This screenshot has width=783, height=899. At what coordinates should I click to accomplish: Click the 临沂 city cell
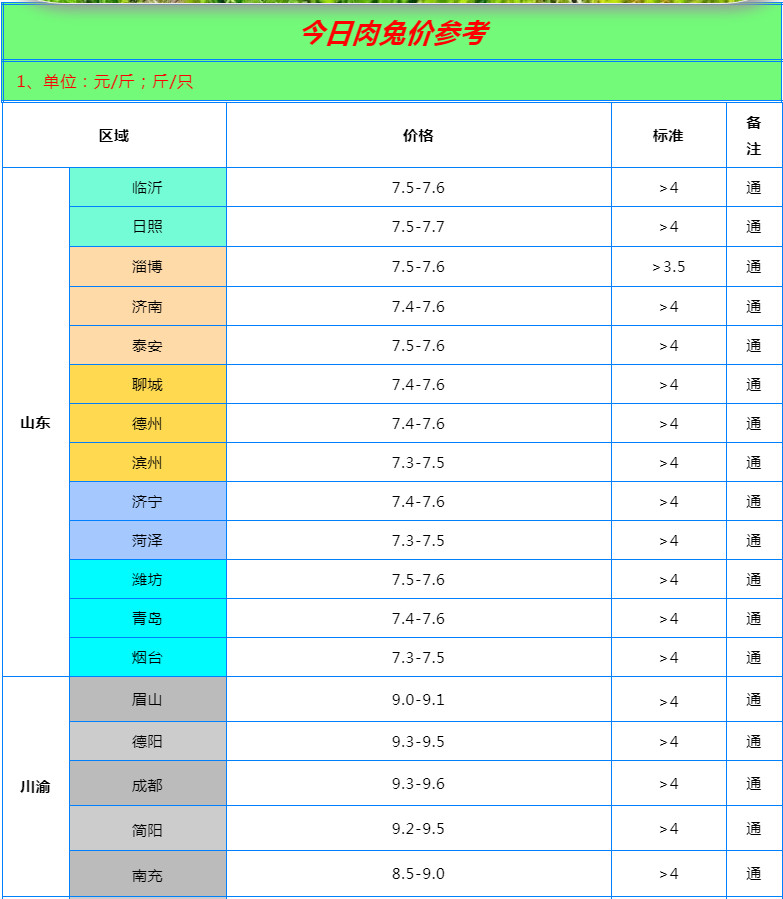click(147, 188)
